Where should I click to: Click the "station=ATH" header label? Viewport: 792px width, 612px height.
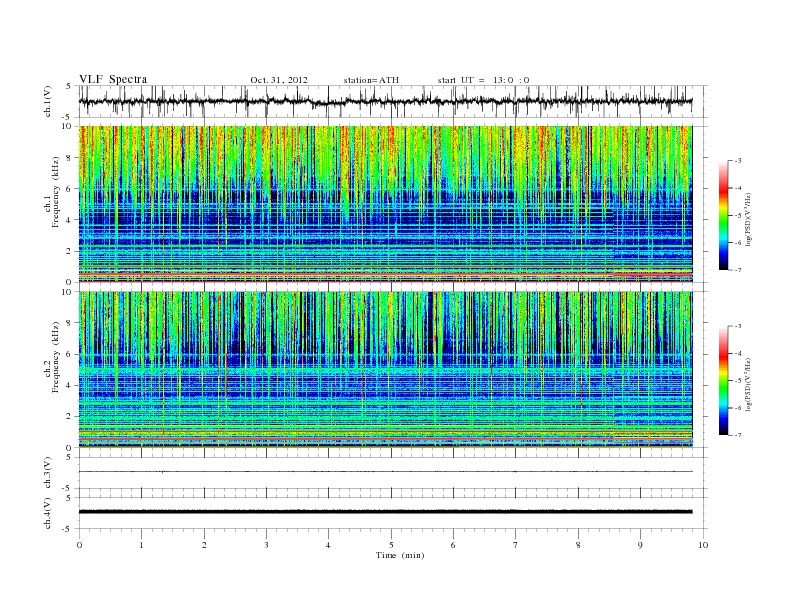(x=371, y=80)
